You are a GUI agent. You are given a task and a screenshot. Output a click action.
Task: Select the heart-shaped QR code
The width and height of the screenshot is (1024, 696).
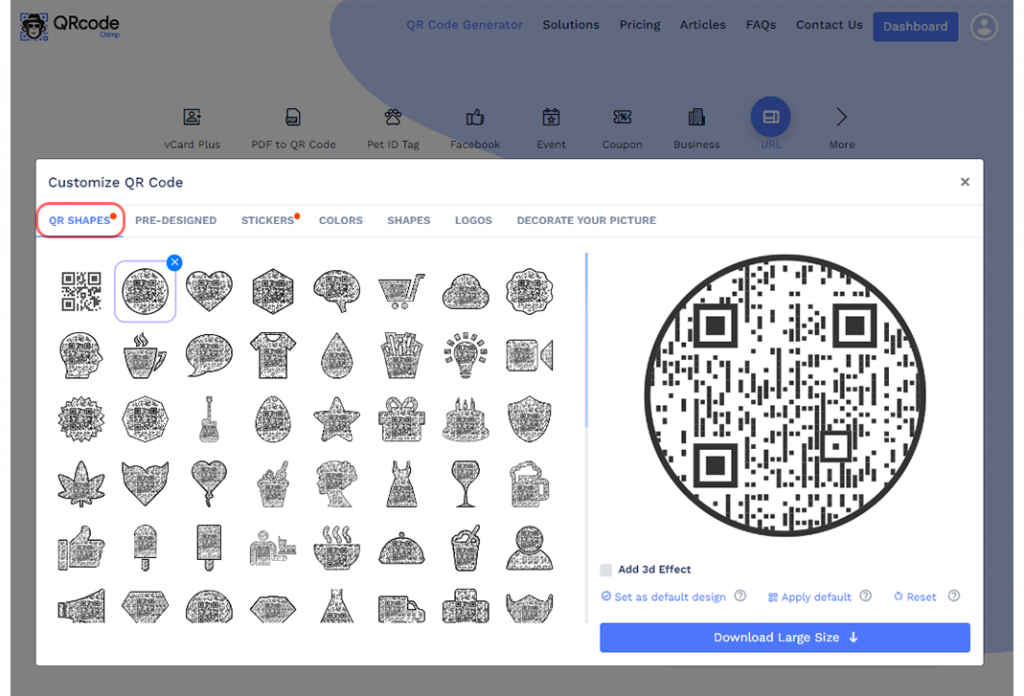point(209,292)
